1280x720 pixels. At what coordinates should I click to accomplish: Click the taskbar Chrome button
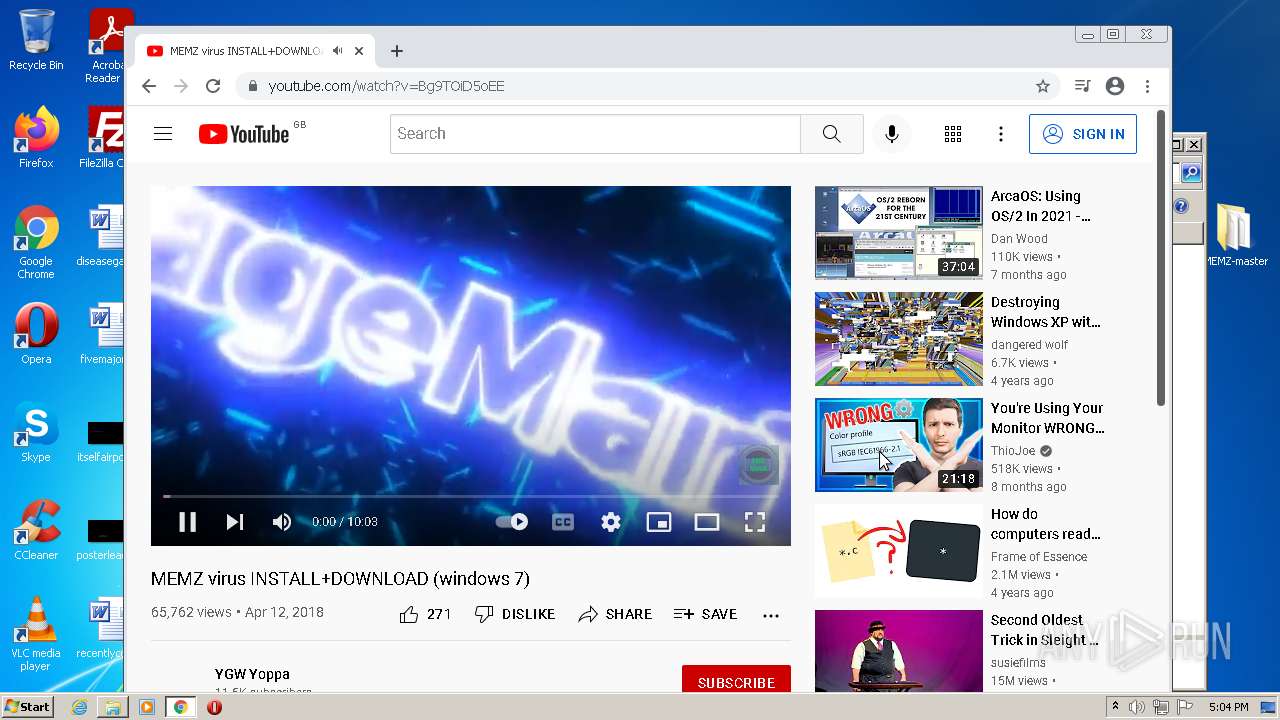[x=180, y=707]
